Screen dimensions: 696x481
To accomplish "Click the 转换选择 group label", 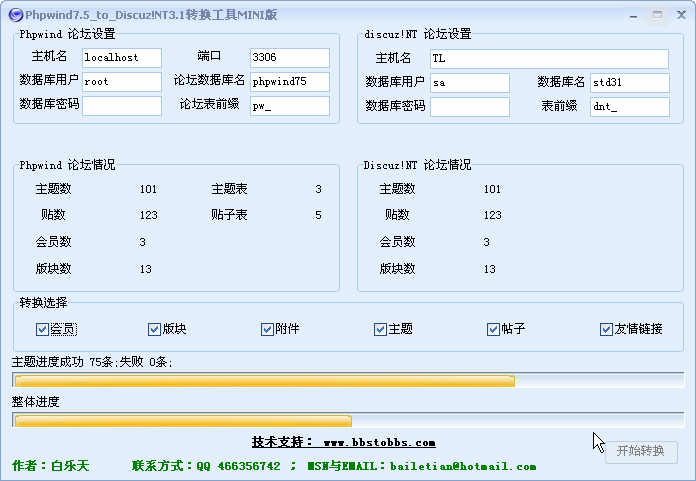I will pyautogui.click(x=43, y=303).
